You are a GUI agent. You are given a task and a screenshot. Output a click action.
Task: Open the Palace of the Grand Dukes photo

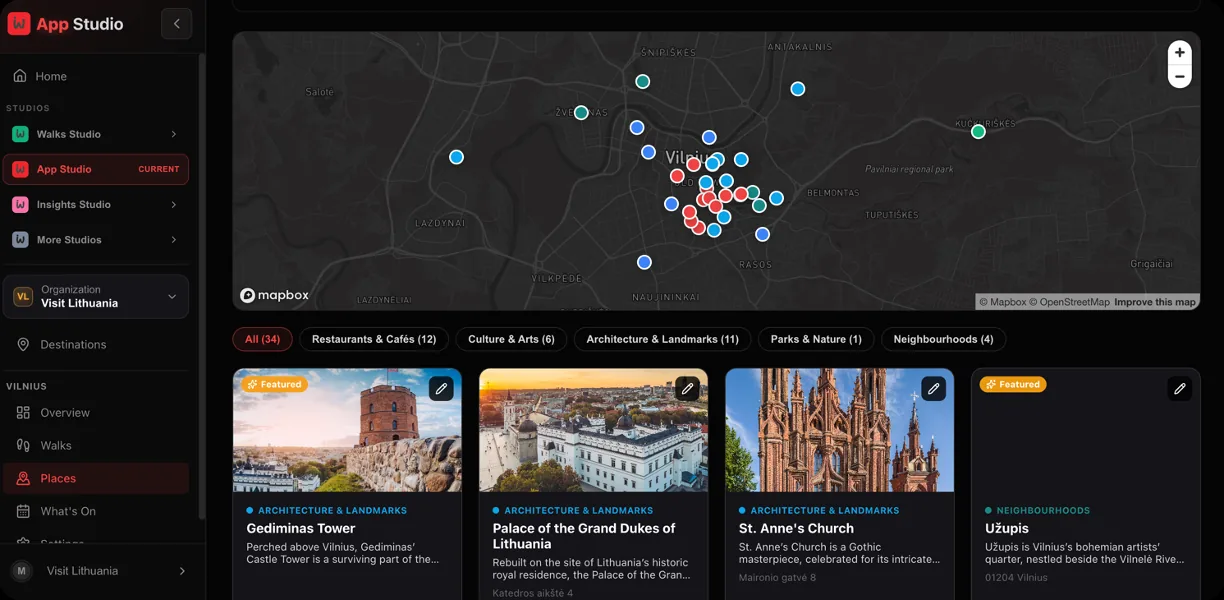pos(593,430)
